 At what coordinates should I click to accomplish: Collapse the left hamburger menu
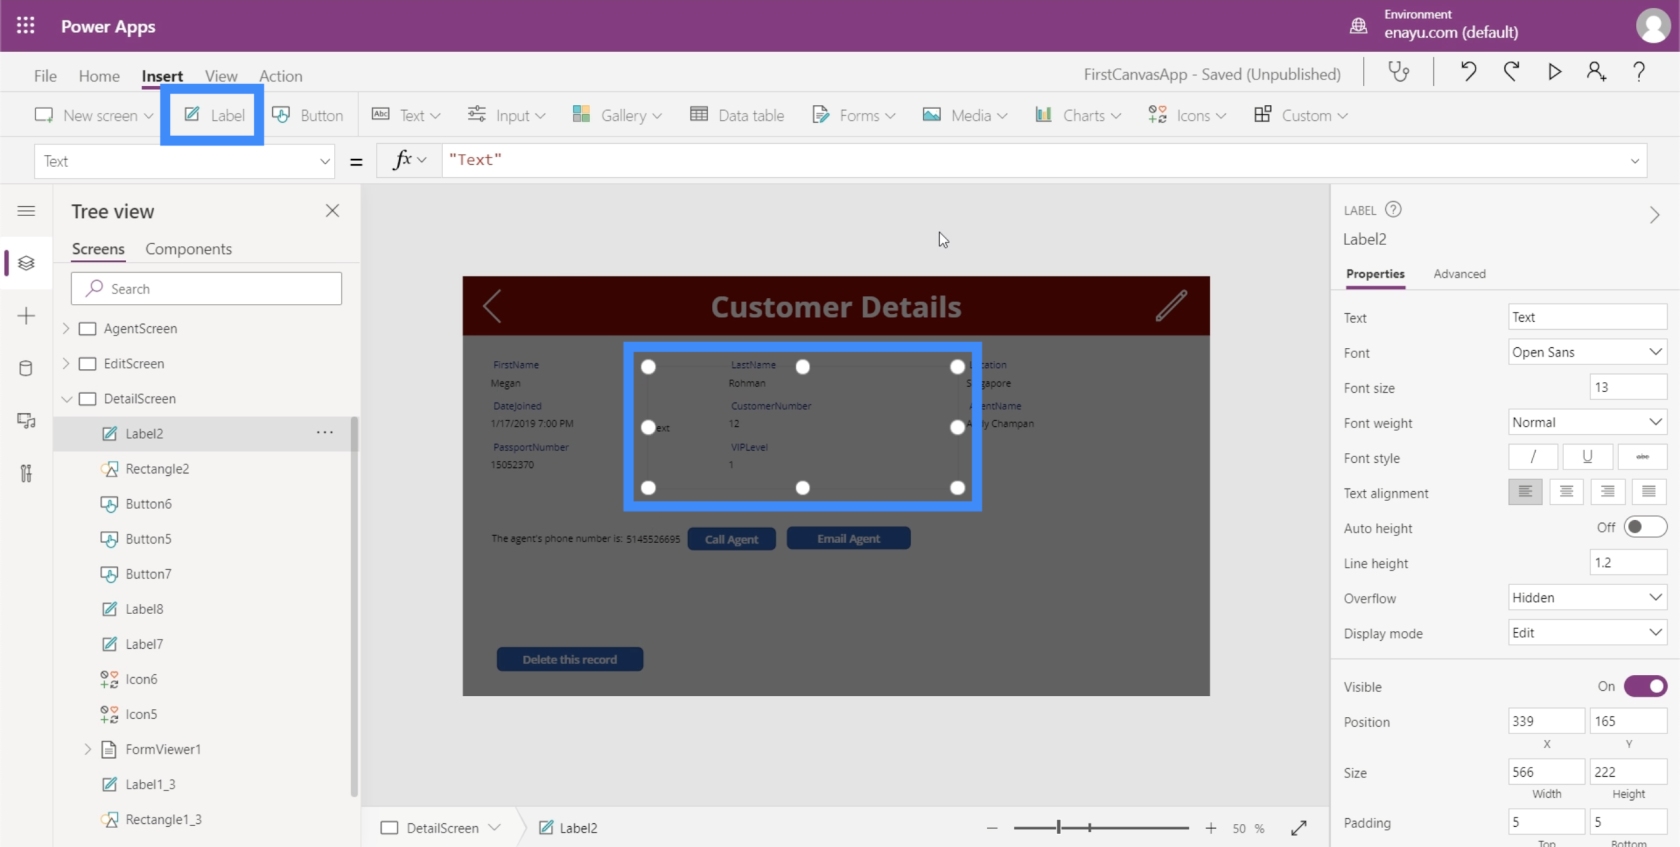[x=26, y=211]
